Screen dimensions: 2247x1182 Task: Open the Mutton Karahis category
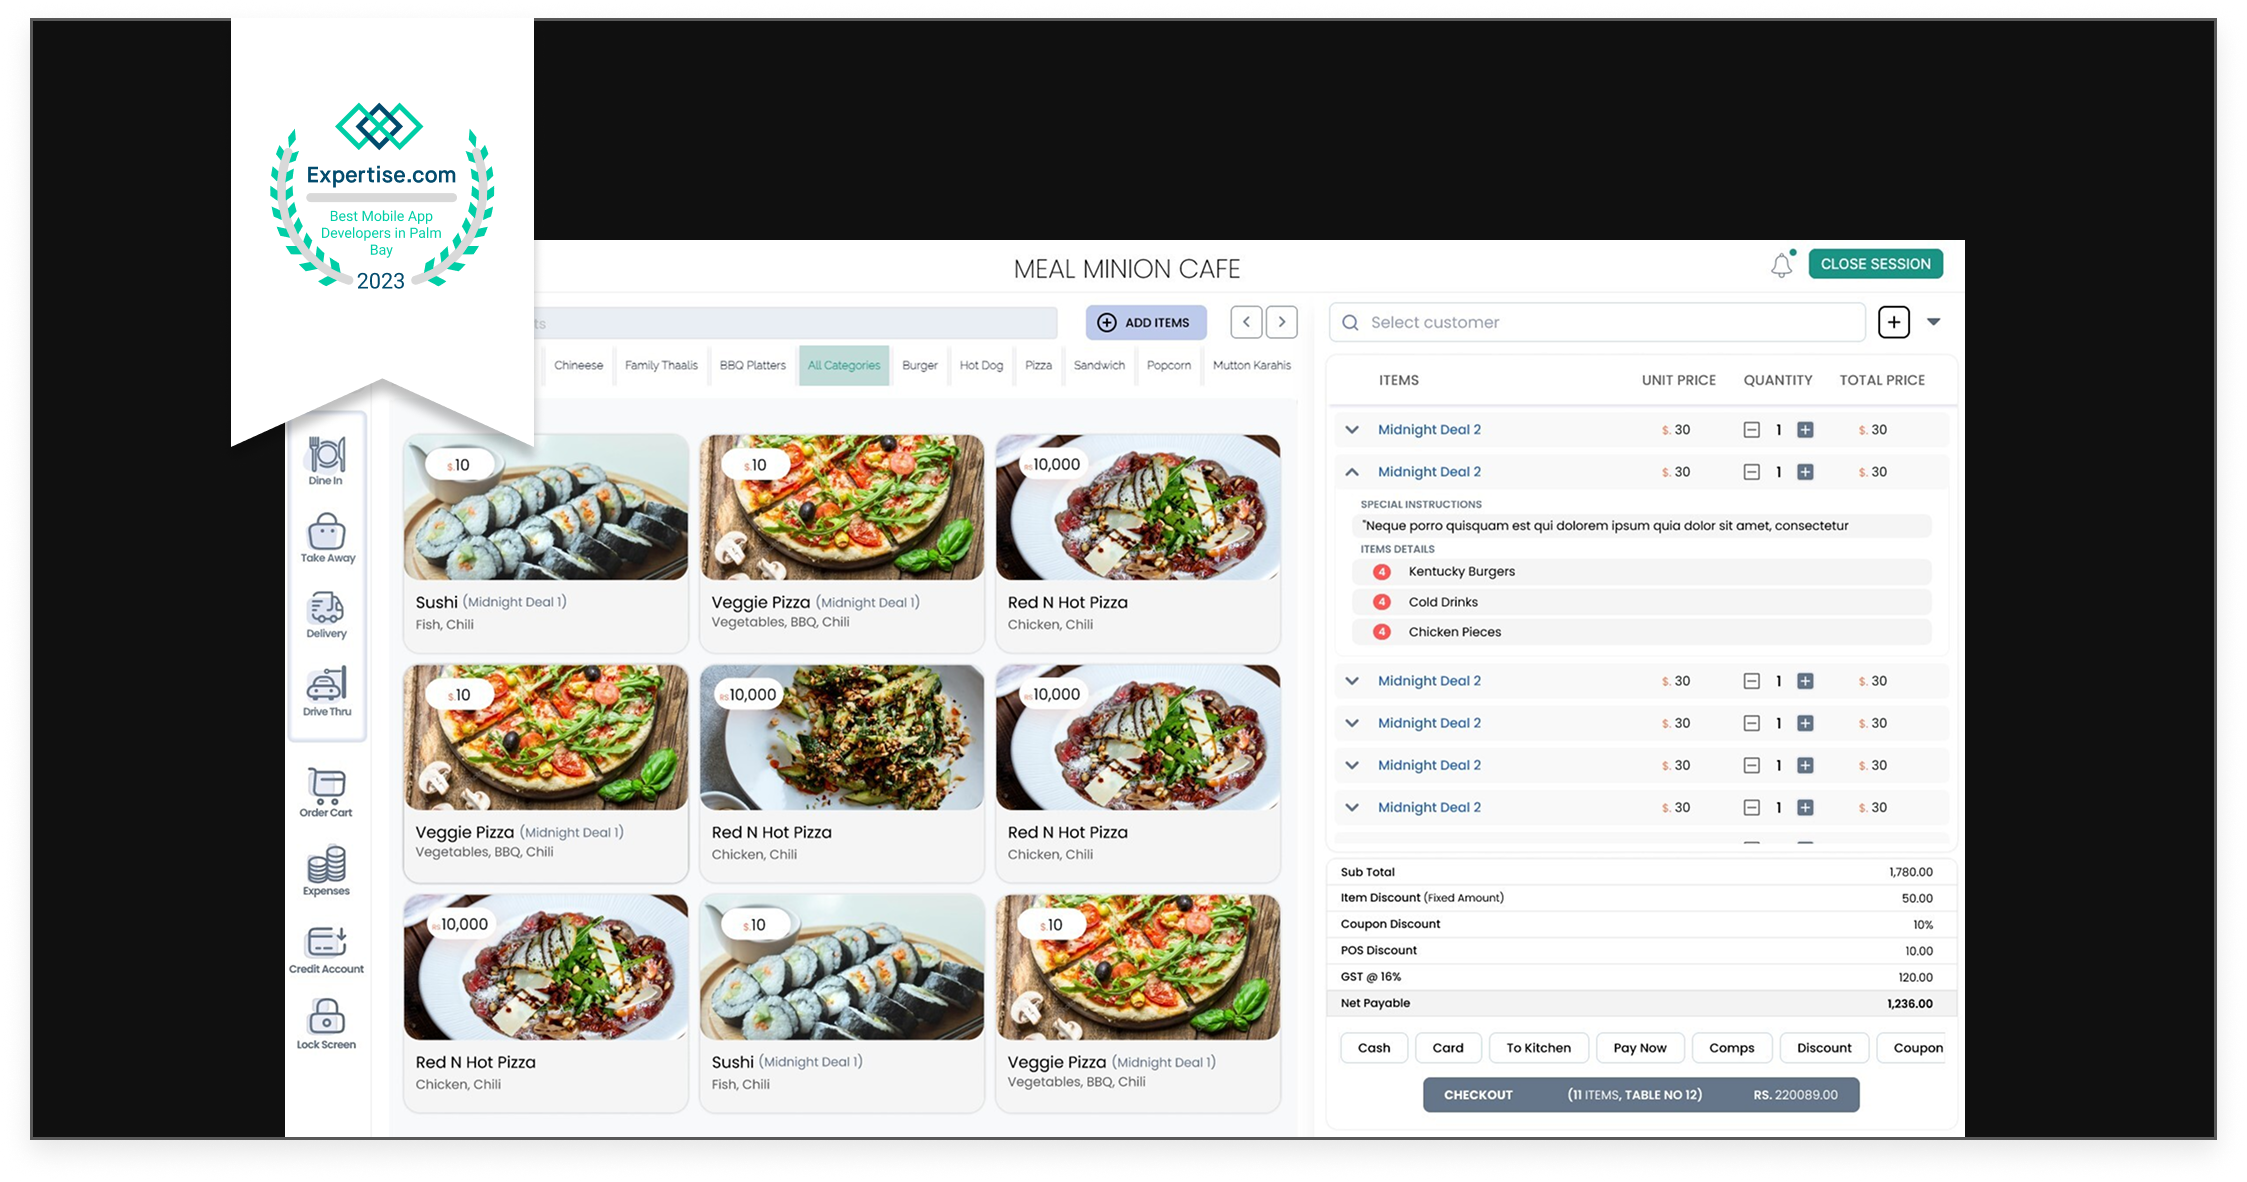pyautogui.click(x=1252, y=366)
